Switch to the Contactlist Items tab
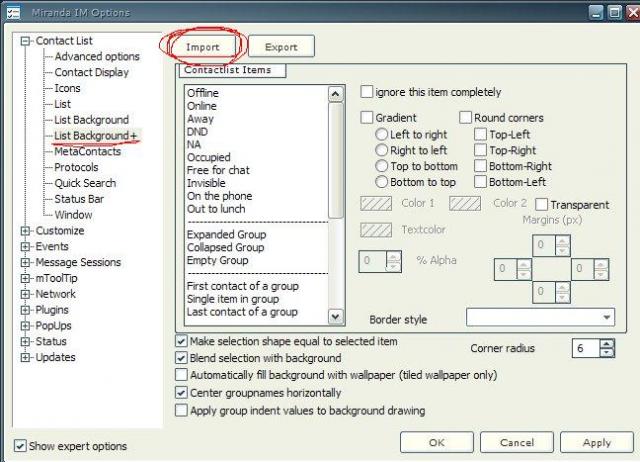 [x=232, y=70]
